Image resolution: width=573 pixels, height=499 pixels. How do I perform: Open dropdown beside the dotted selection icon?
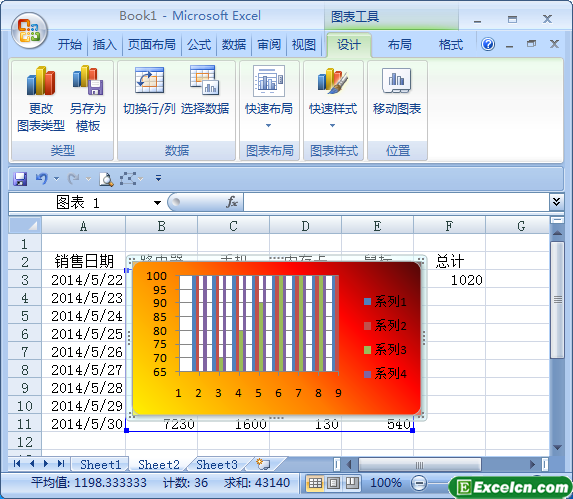(141, 179)
